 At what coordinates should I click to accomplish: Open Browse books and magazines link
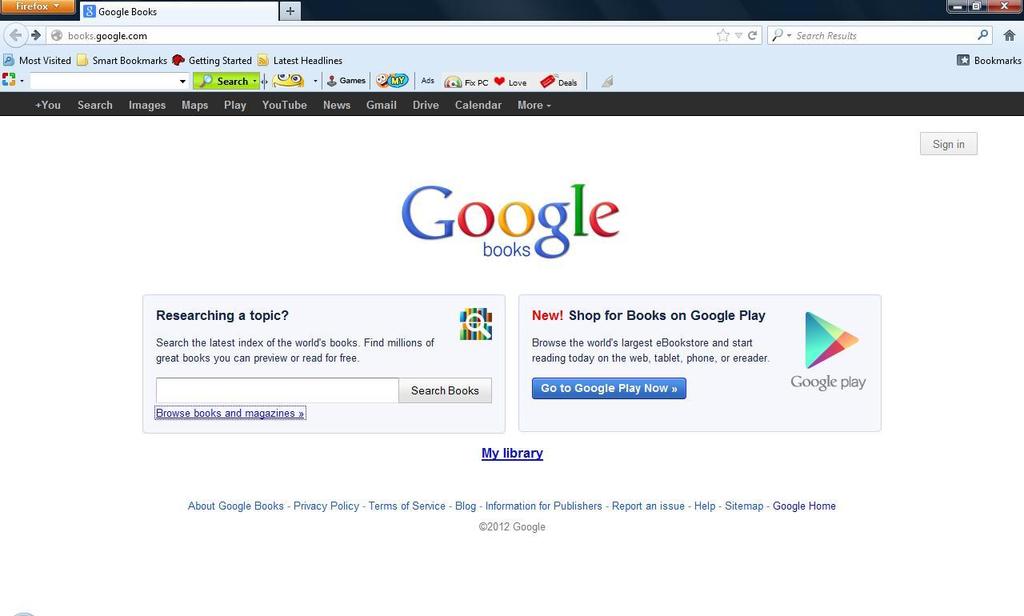click(230, 413)
